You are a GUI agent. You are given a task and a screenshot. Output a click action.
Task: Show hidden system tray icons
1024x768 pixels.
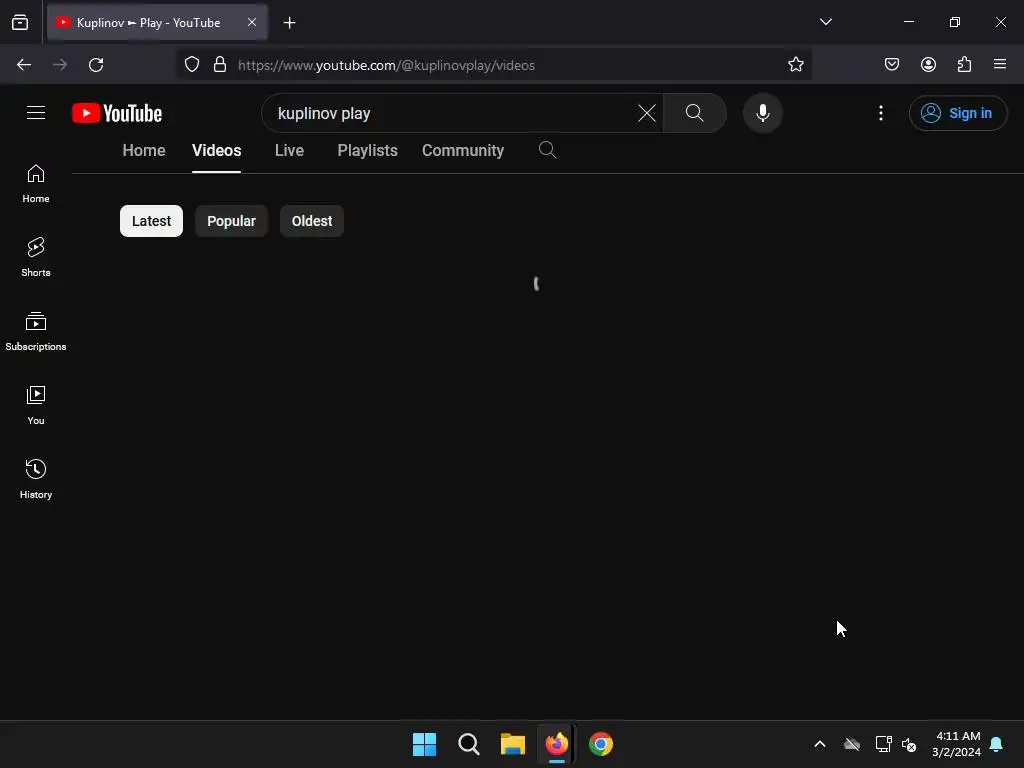coord(820,744)
